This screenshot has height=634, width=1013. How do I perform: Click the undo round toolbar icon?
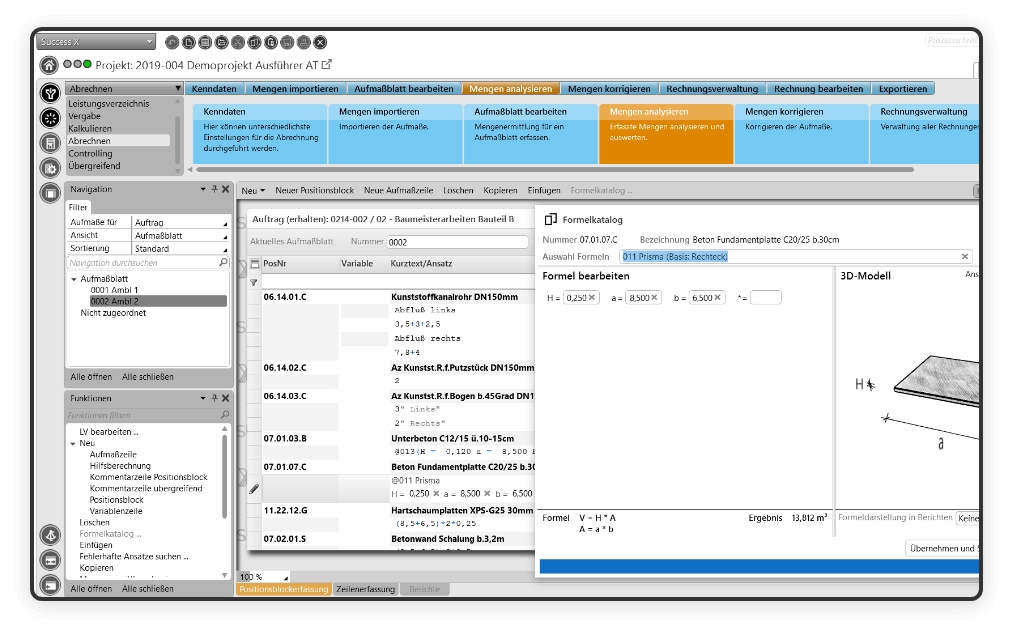pyautogui.click(x=172, y=43)
